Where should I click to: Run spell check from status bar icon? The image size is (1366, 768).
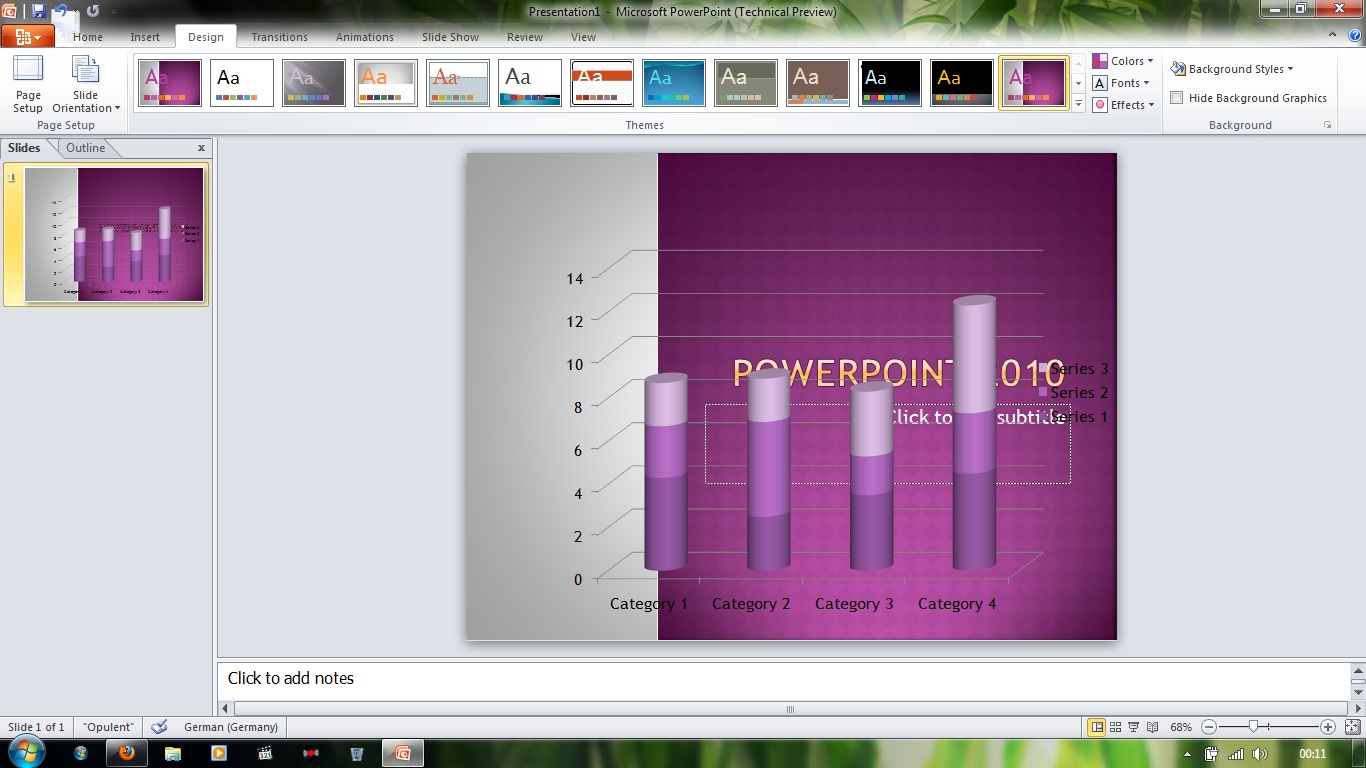[159, 727]
